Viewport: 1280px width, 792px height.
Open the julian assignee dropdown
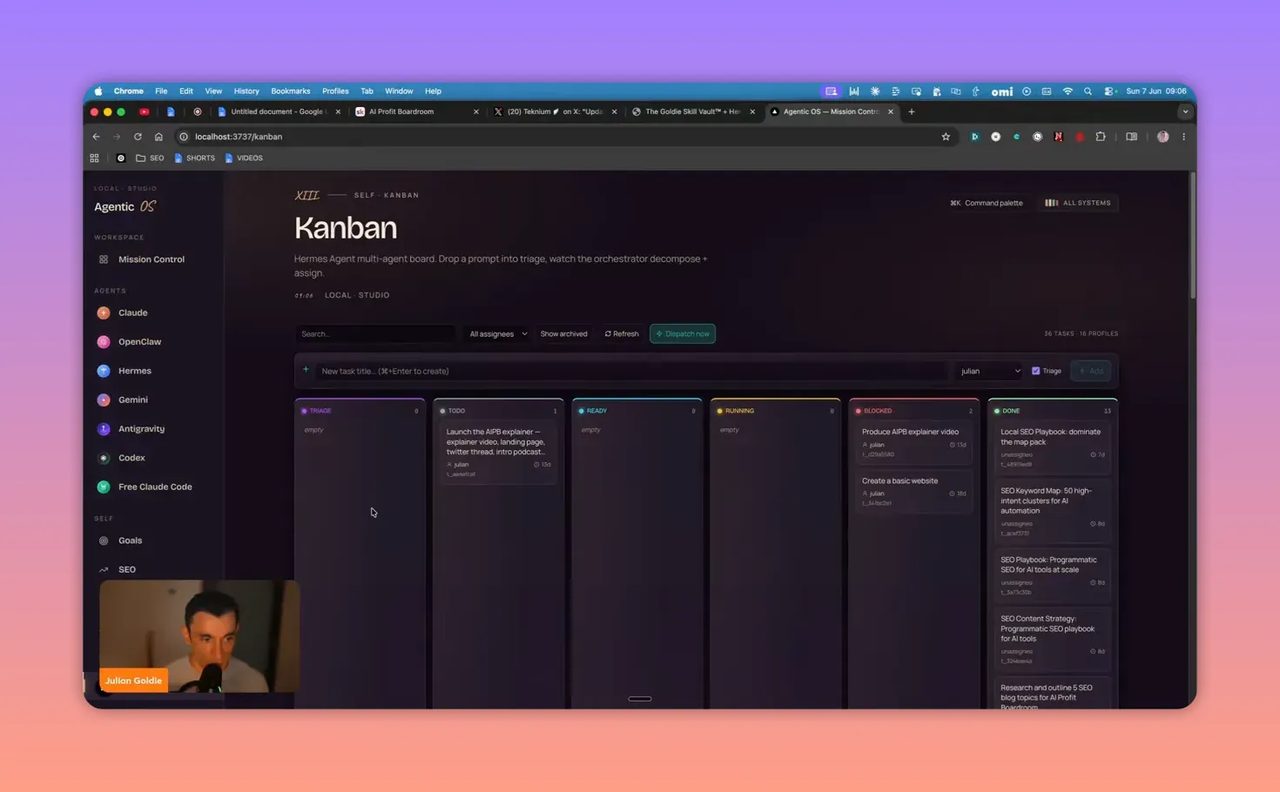[x=990, y=371]
